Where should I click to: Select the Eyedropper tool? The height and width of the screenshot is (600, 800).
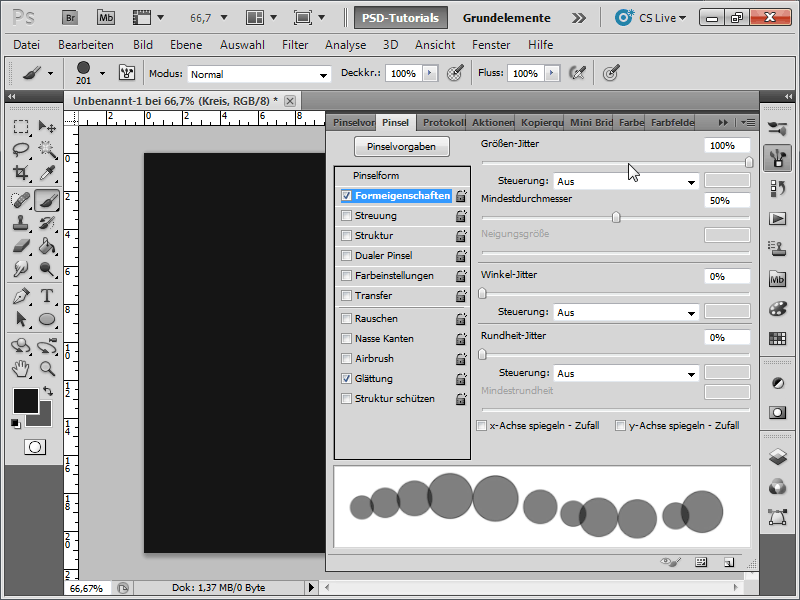coord(47,172)
